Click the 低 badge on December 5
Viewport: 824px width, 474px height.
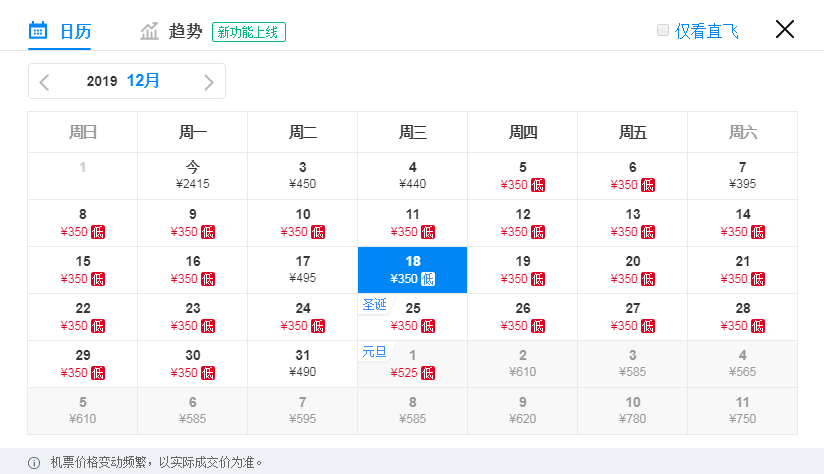tap(538, 185)
